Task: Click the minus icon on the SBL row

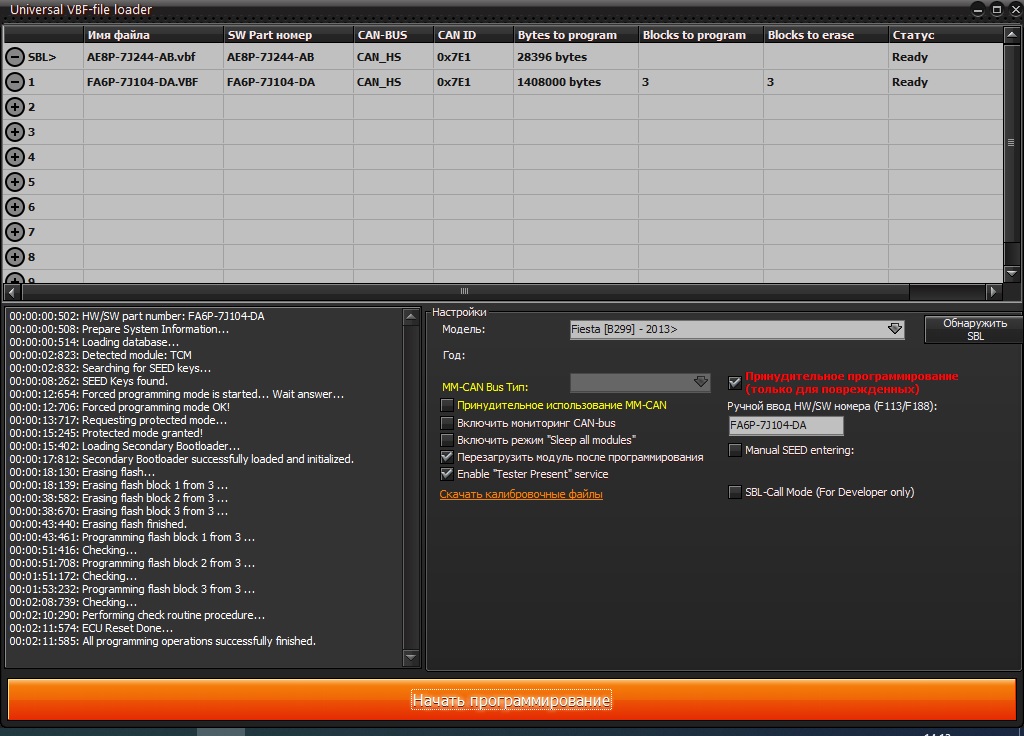Action: click(x=15, y=58)
